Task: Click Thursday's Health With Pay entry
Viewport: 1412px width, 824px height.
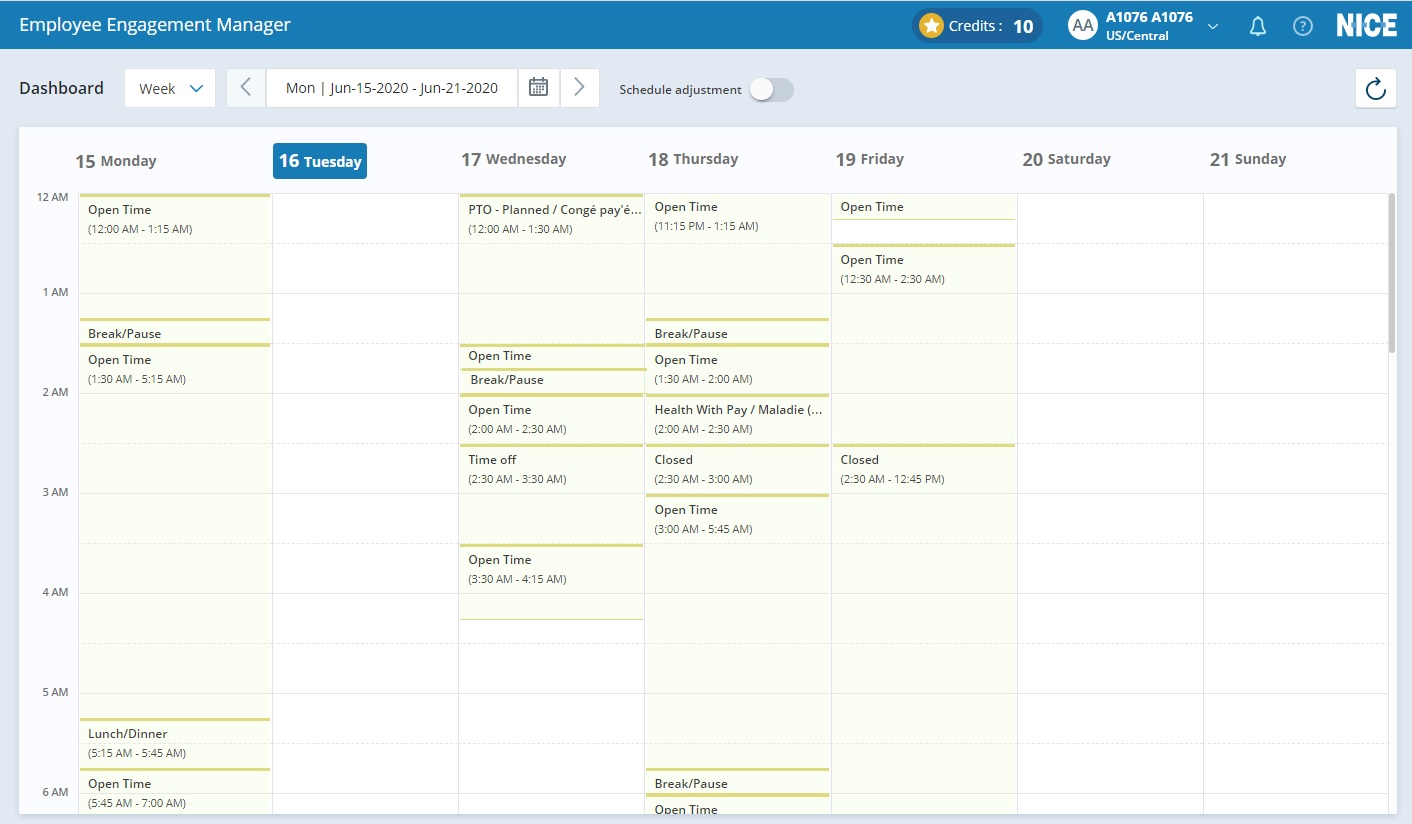Action: (x=737, y=419)
